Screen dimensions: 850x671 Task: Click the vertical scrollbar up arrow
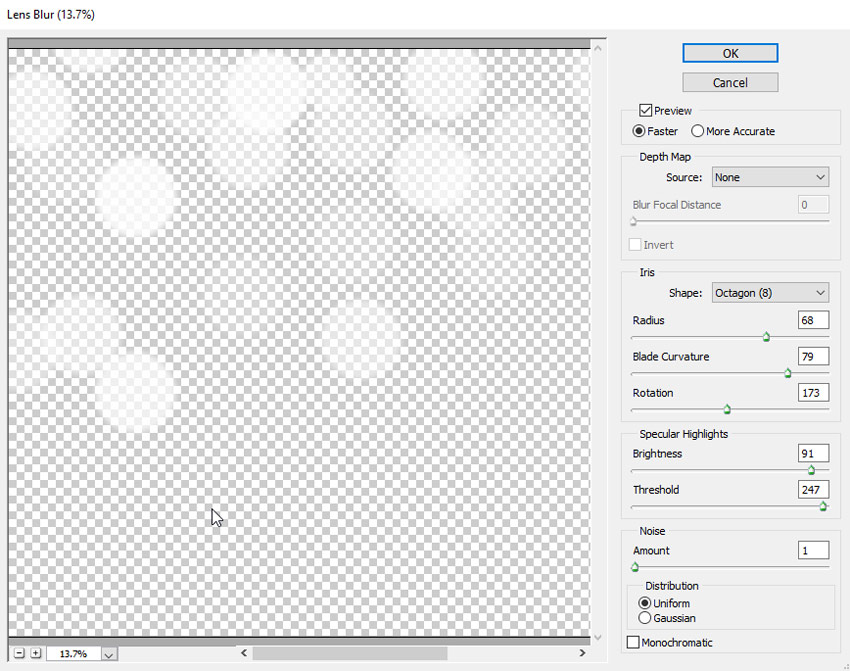(598, 48)
